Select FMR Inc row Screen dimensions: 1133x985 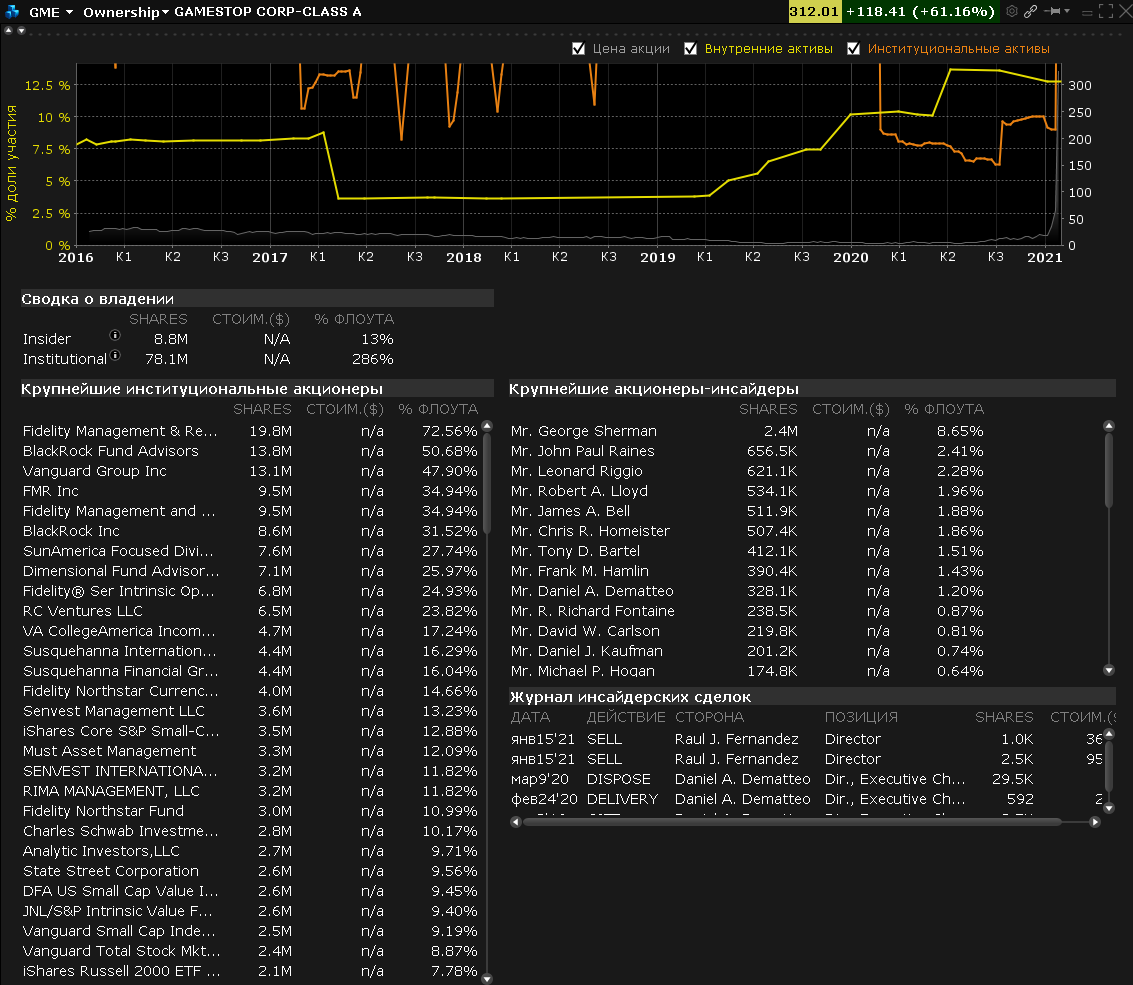pyautogui.click(x=251, y=491)
